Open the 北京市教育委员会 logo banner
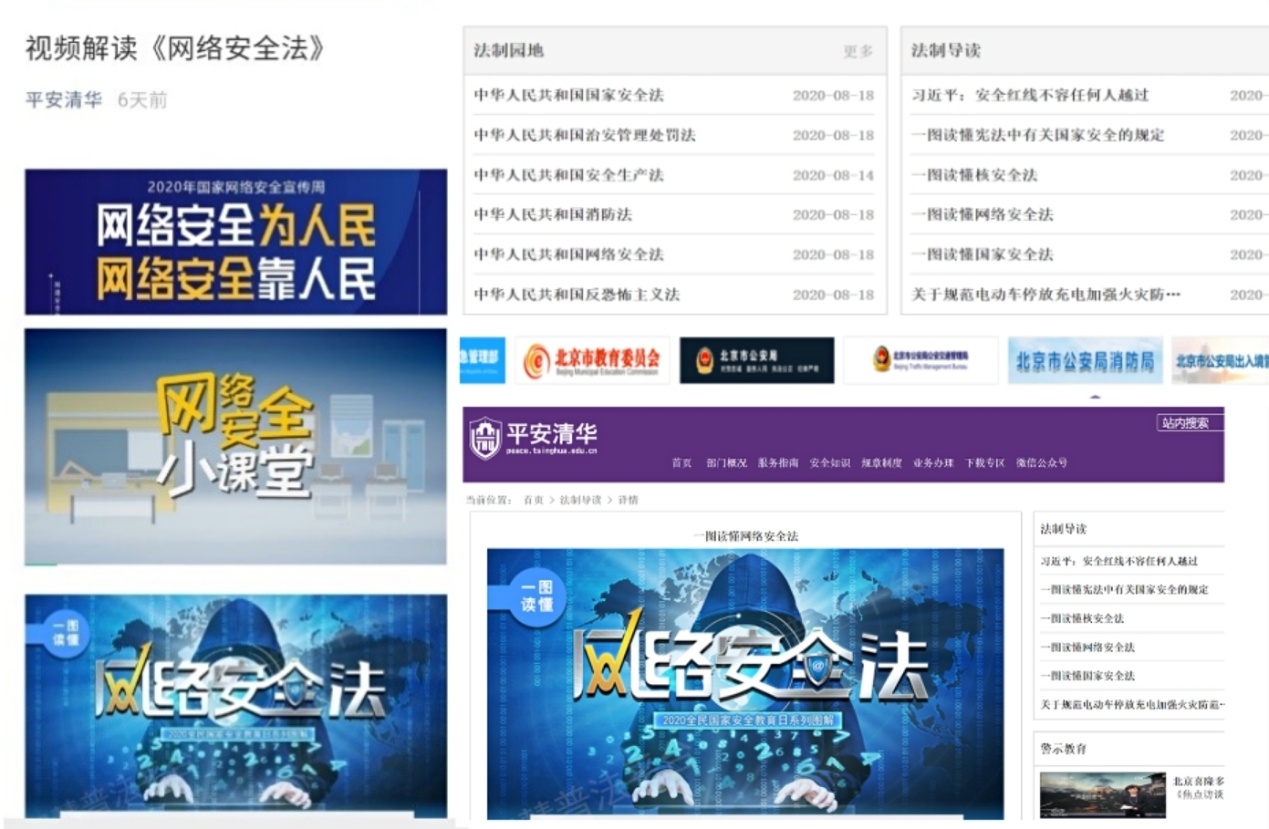 (592, 360)
